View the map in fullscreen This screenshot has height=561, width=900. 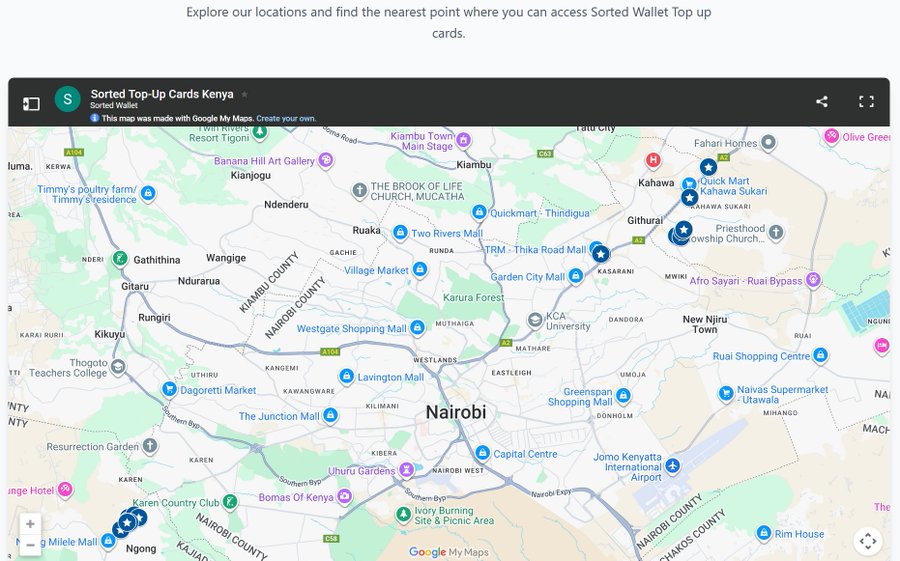point(866,102)
